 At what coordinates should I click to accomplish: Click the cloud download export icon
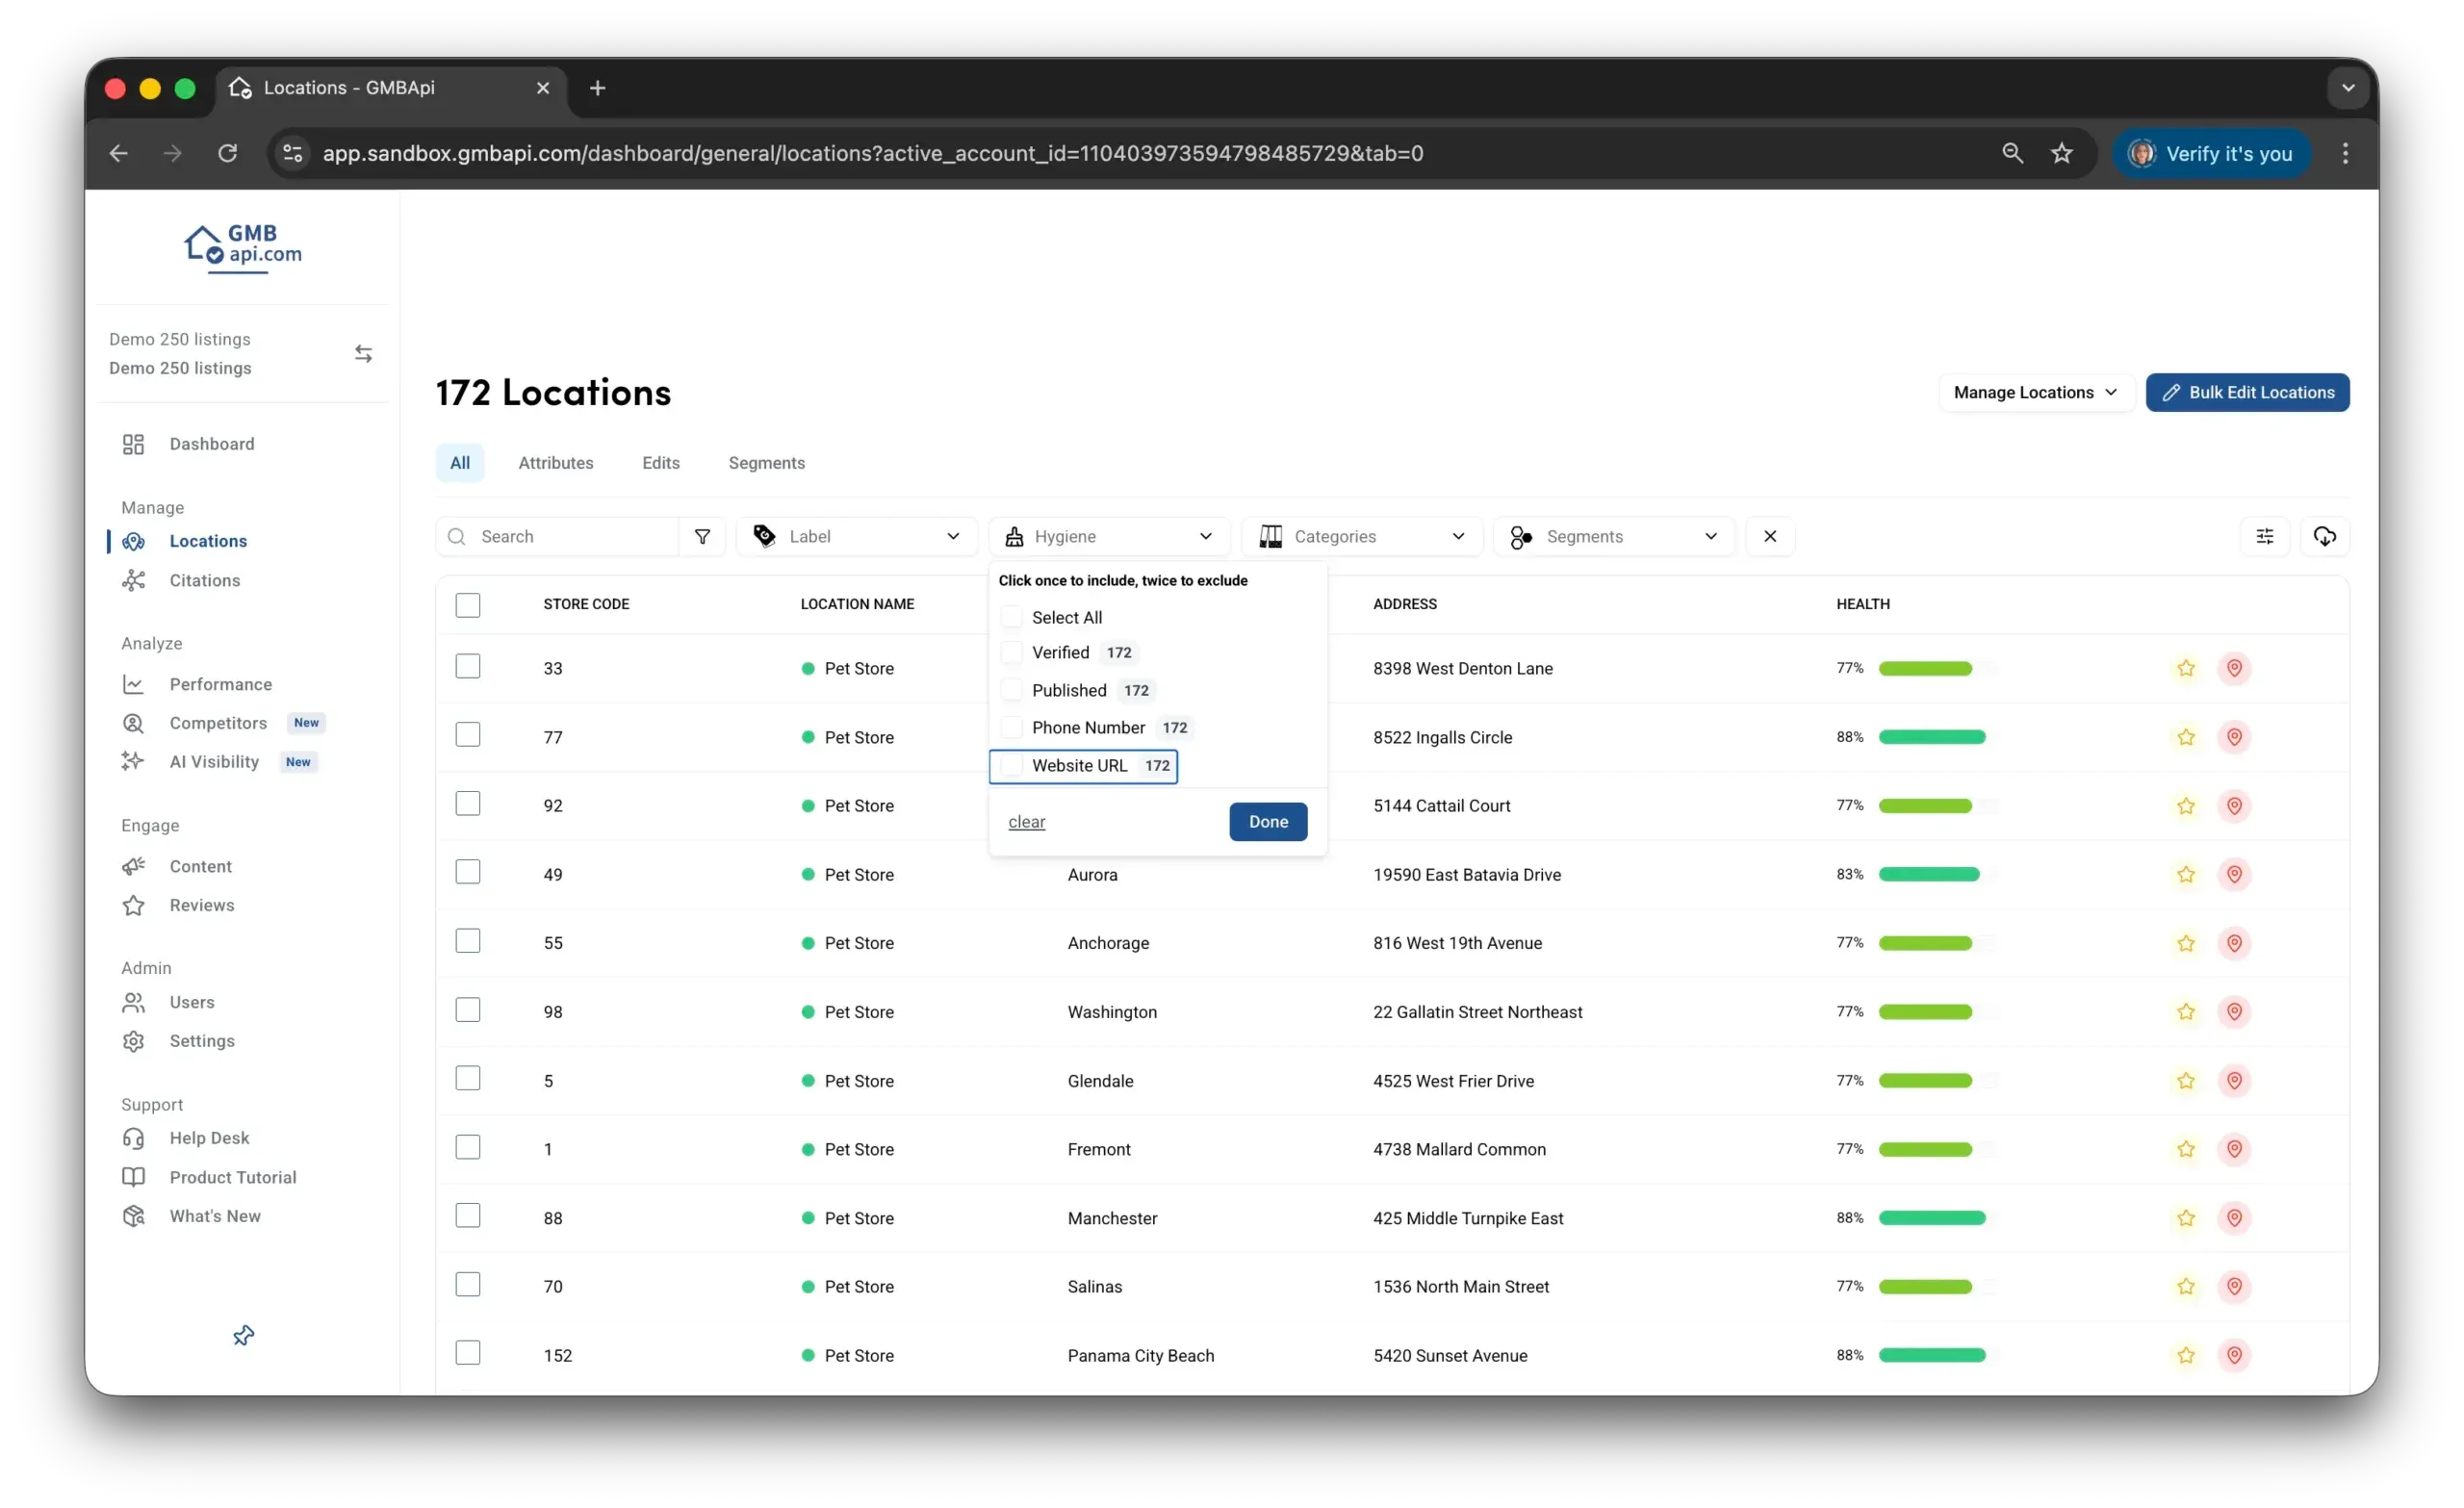coord(2324,537)
